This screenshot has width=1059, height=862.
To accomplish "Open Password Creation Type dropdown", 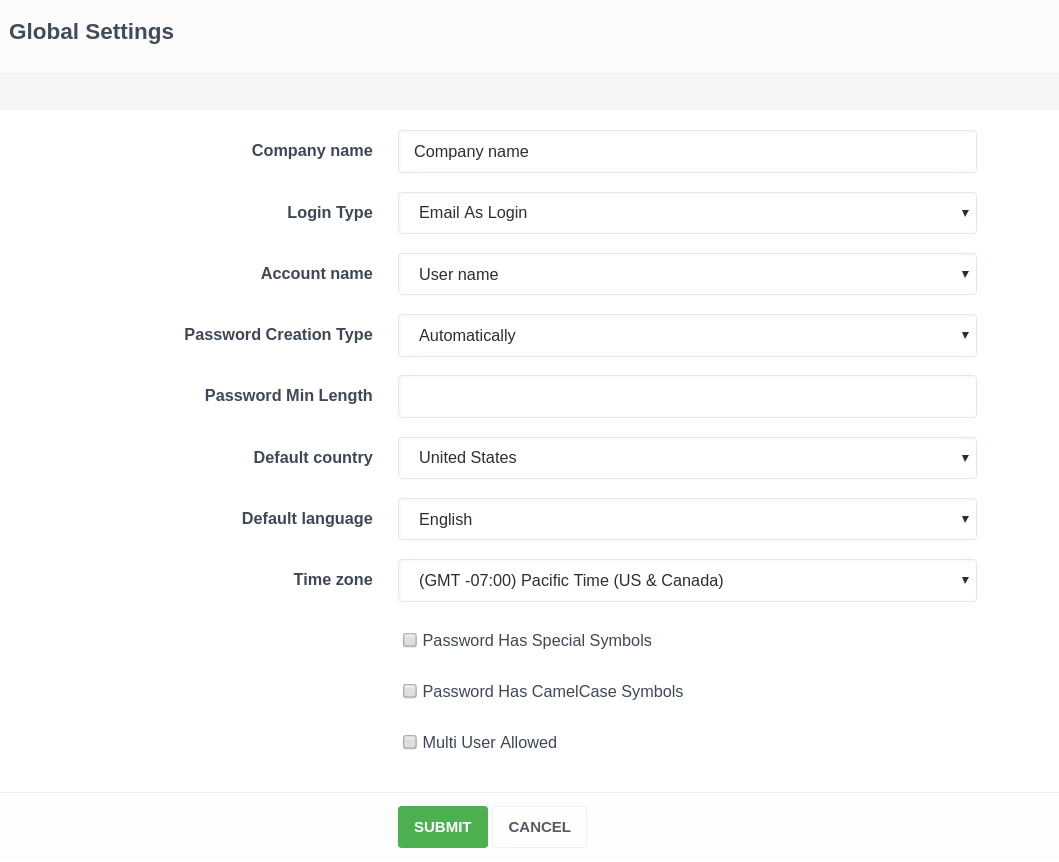I will pos(687,335).
